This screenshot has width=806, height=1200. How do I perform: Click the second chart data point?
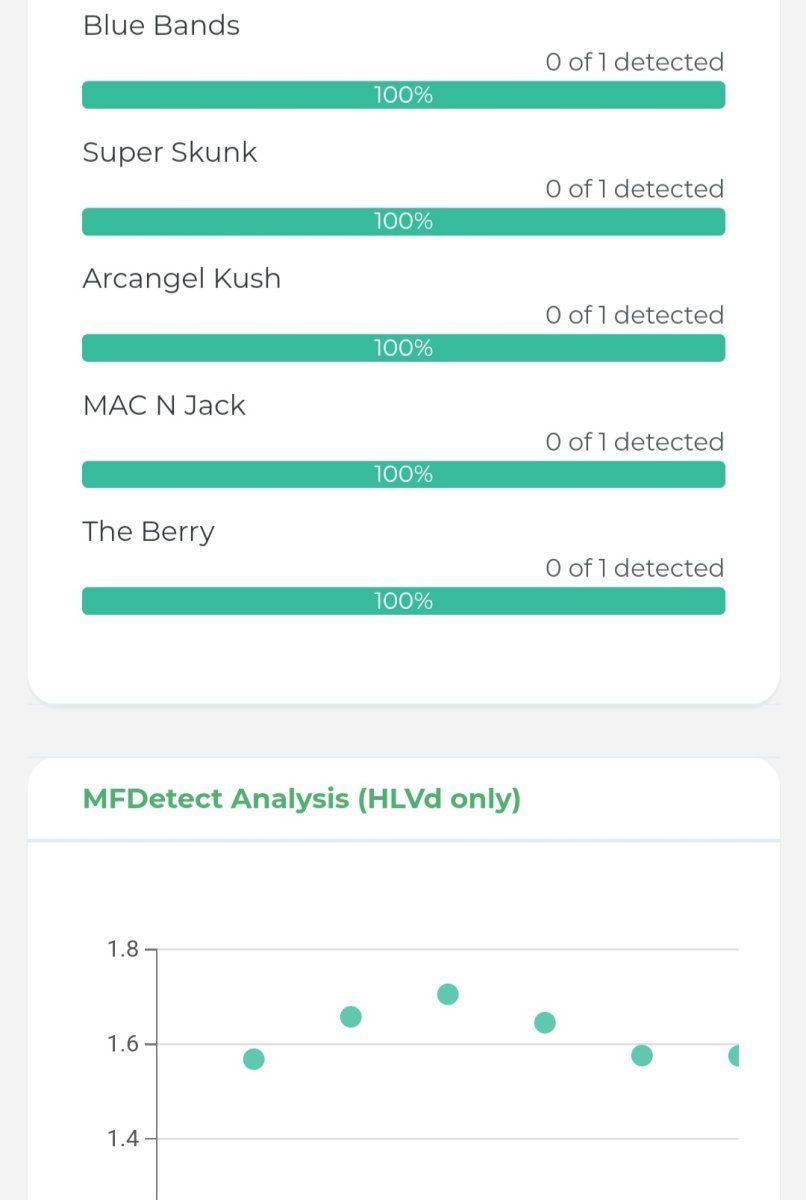coord(351,1017)
